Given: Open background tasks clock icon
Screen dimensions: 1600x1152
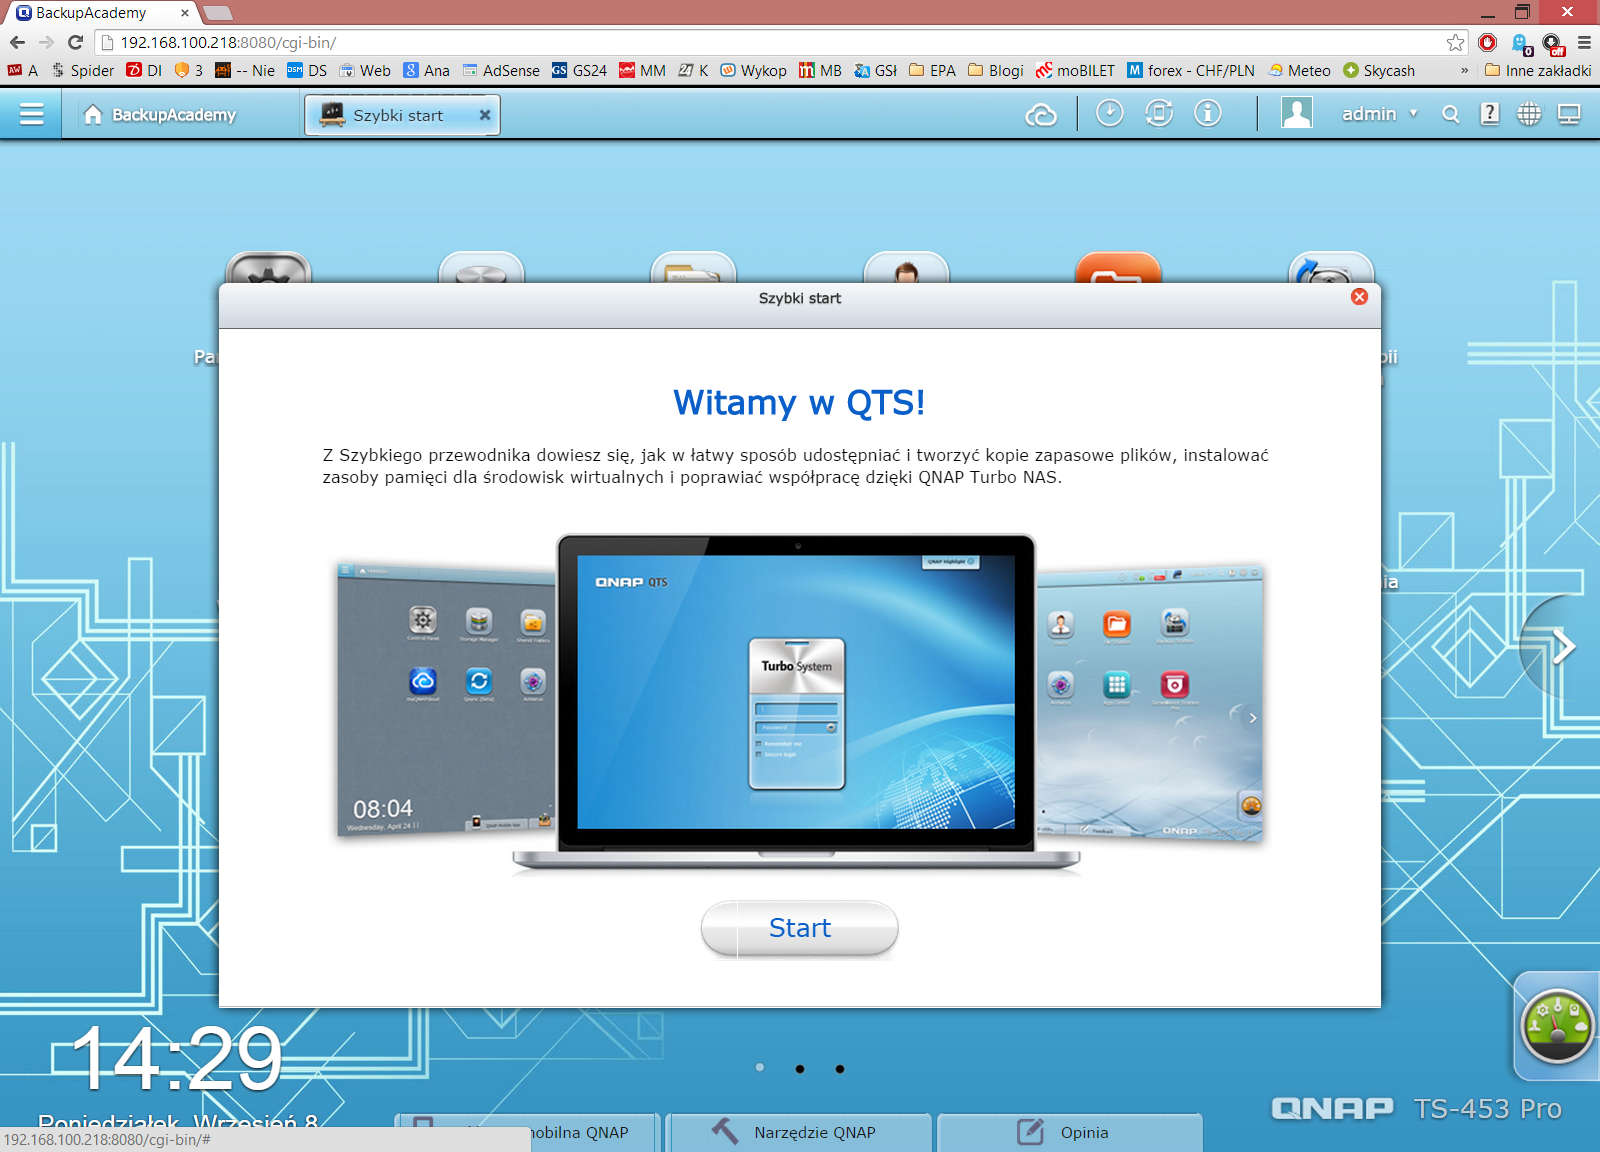Looking at the screenshot, I should click(1109, 114).
